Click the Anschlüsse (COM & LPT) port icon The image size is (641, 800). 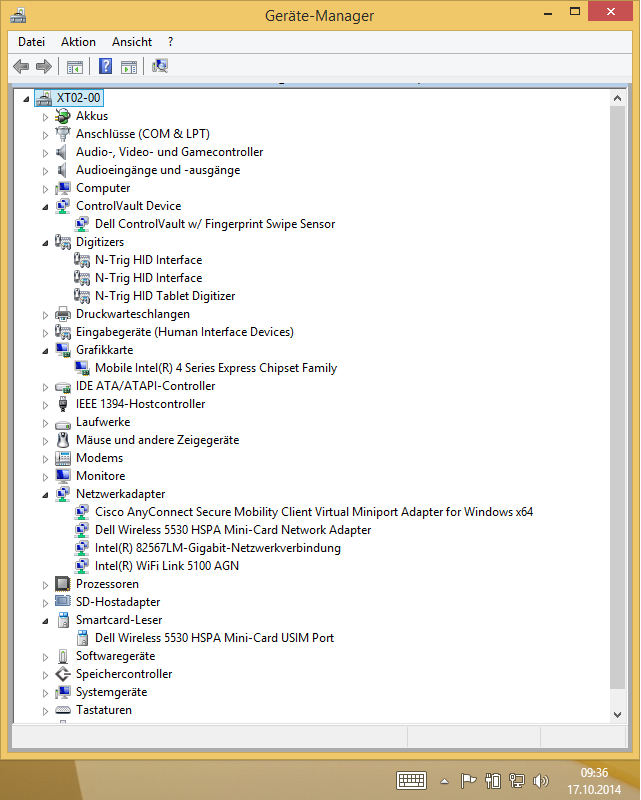pos(63,134)
